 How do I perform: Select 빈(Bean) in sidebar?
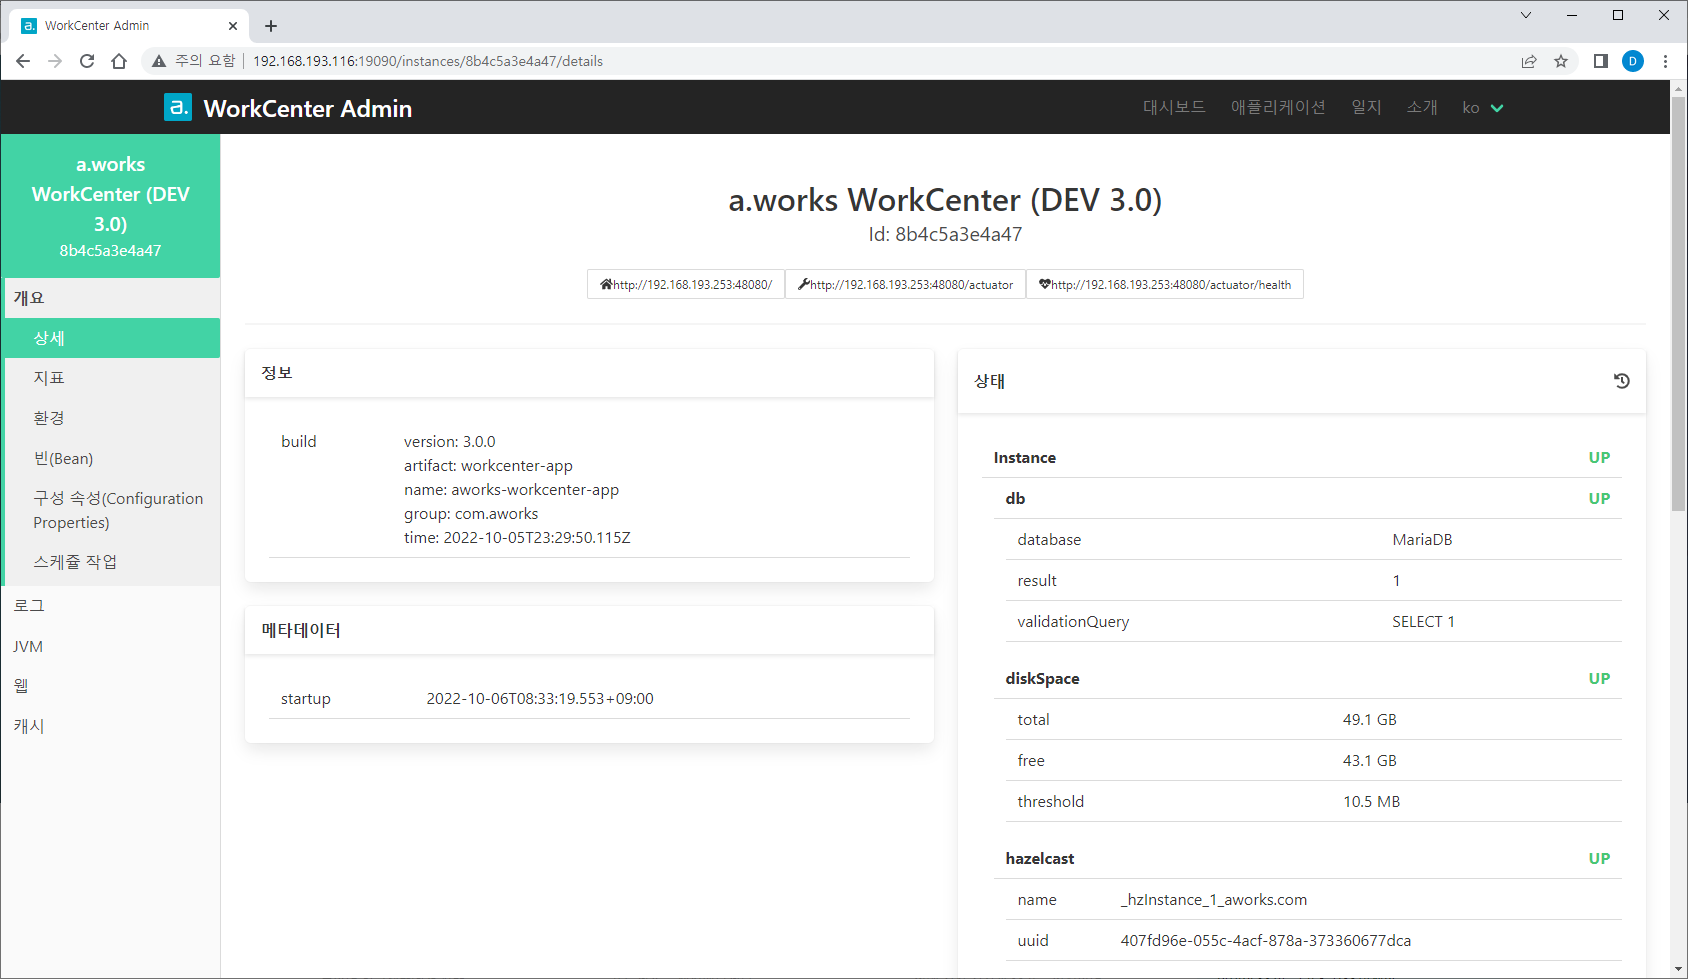[x=111, y=458]
